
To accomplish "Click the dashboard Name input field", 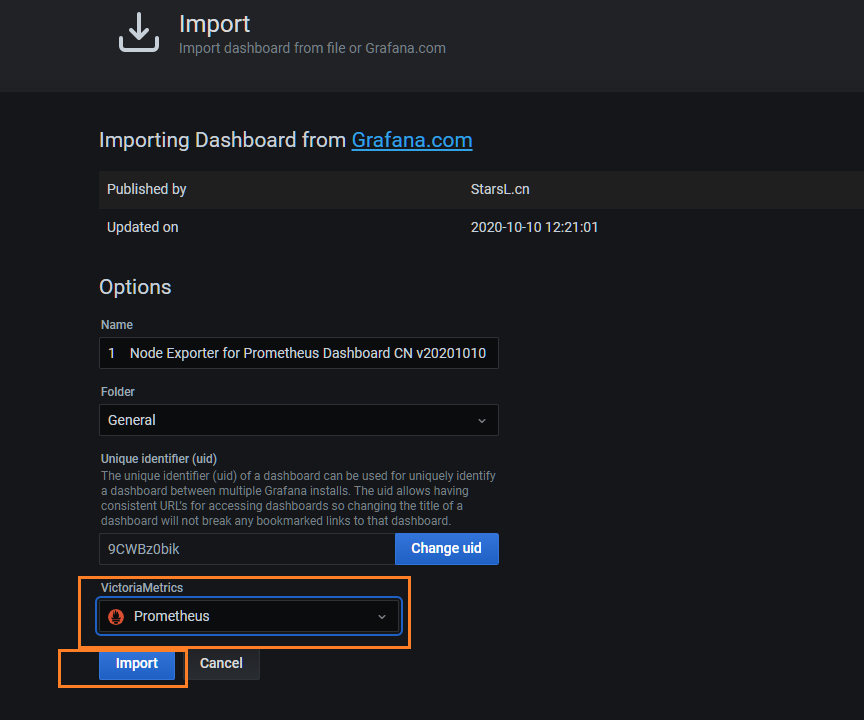I will tap(299, 353).
